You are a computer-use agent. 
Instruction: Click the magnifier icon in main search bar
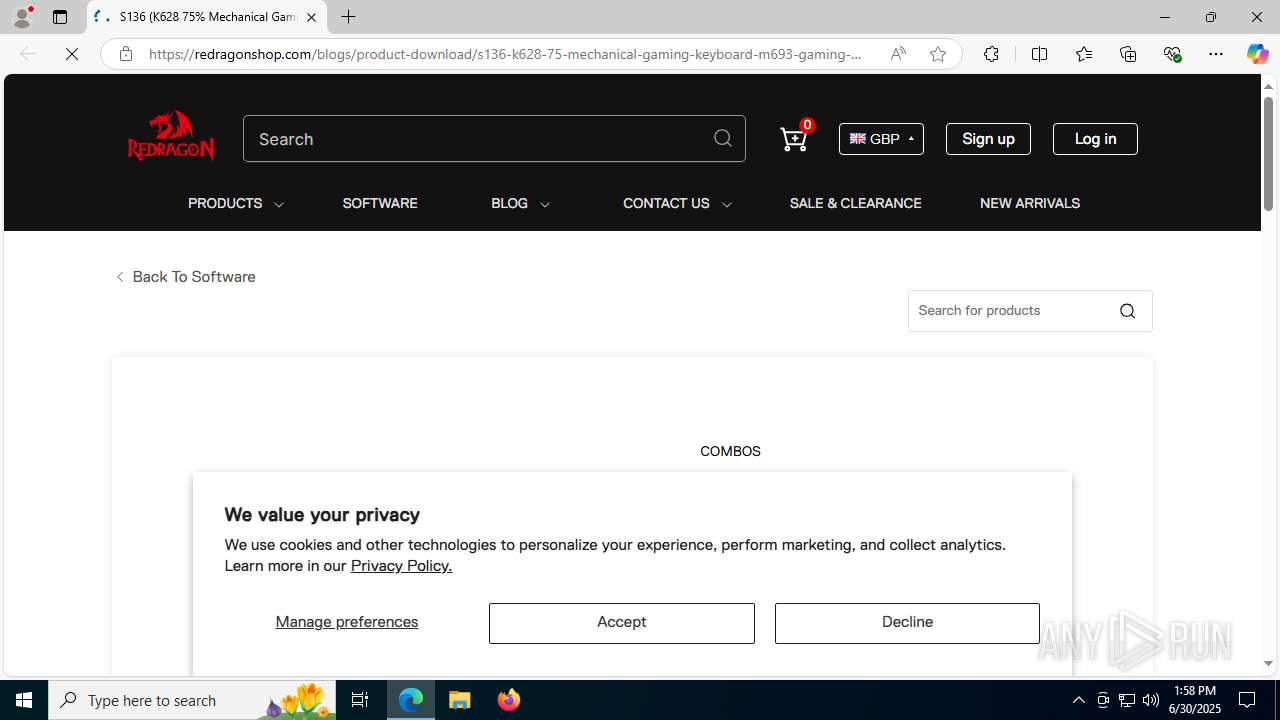tap(723, 139)
